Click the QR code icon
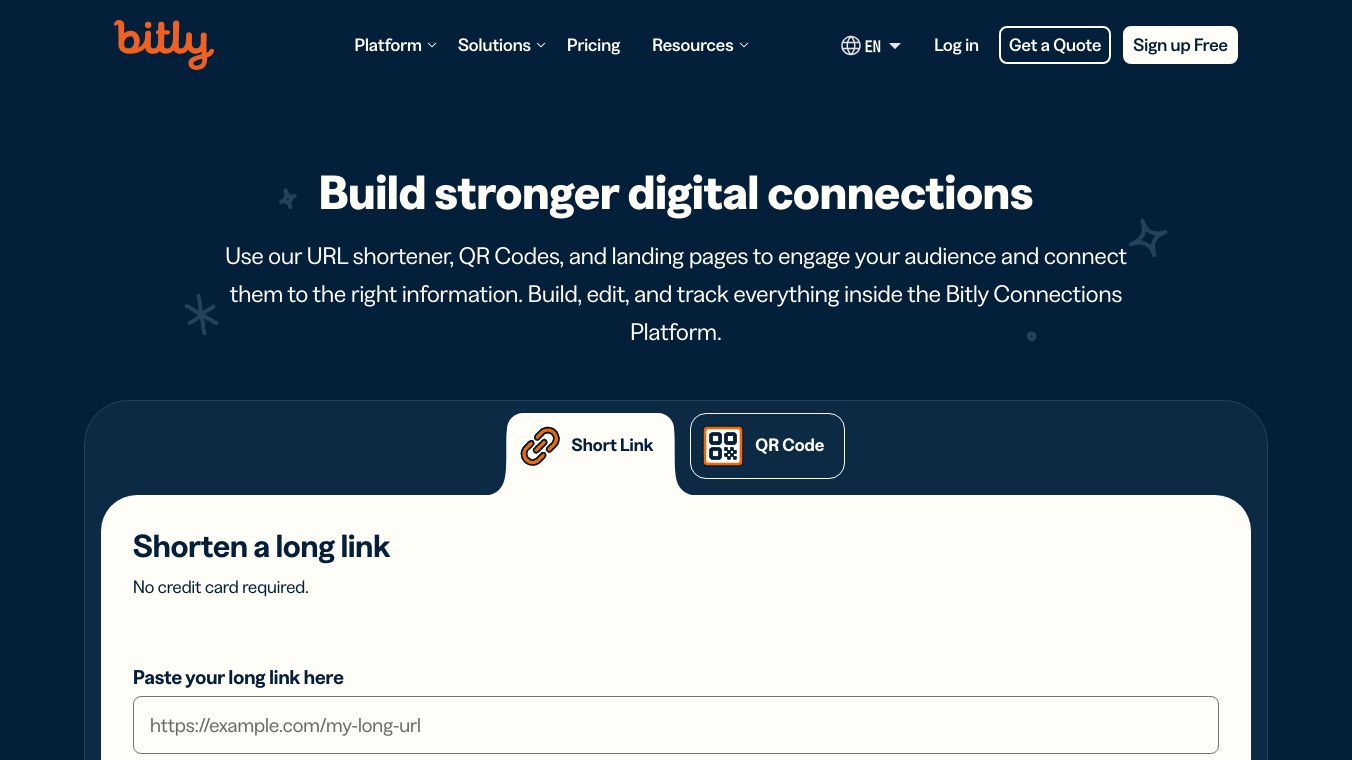Image resolution: width=1352 pixels, height=760 pixels. pyautogui.click(x=723, y=446)
